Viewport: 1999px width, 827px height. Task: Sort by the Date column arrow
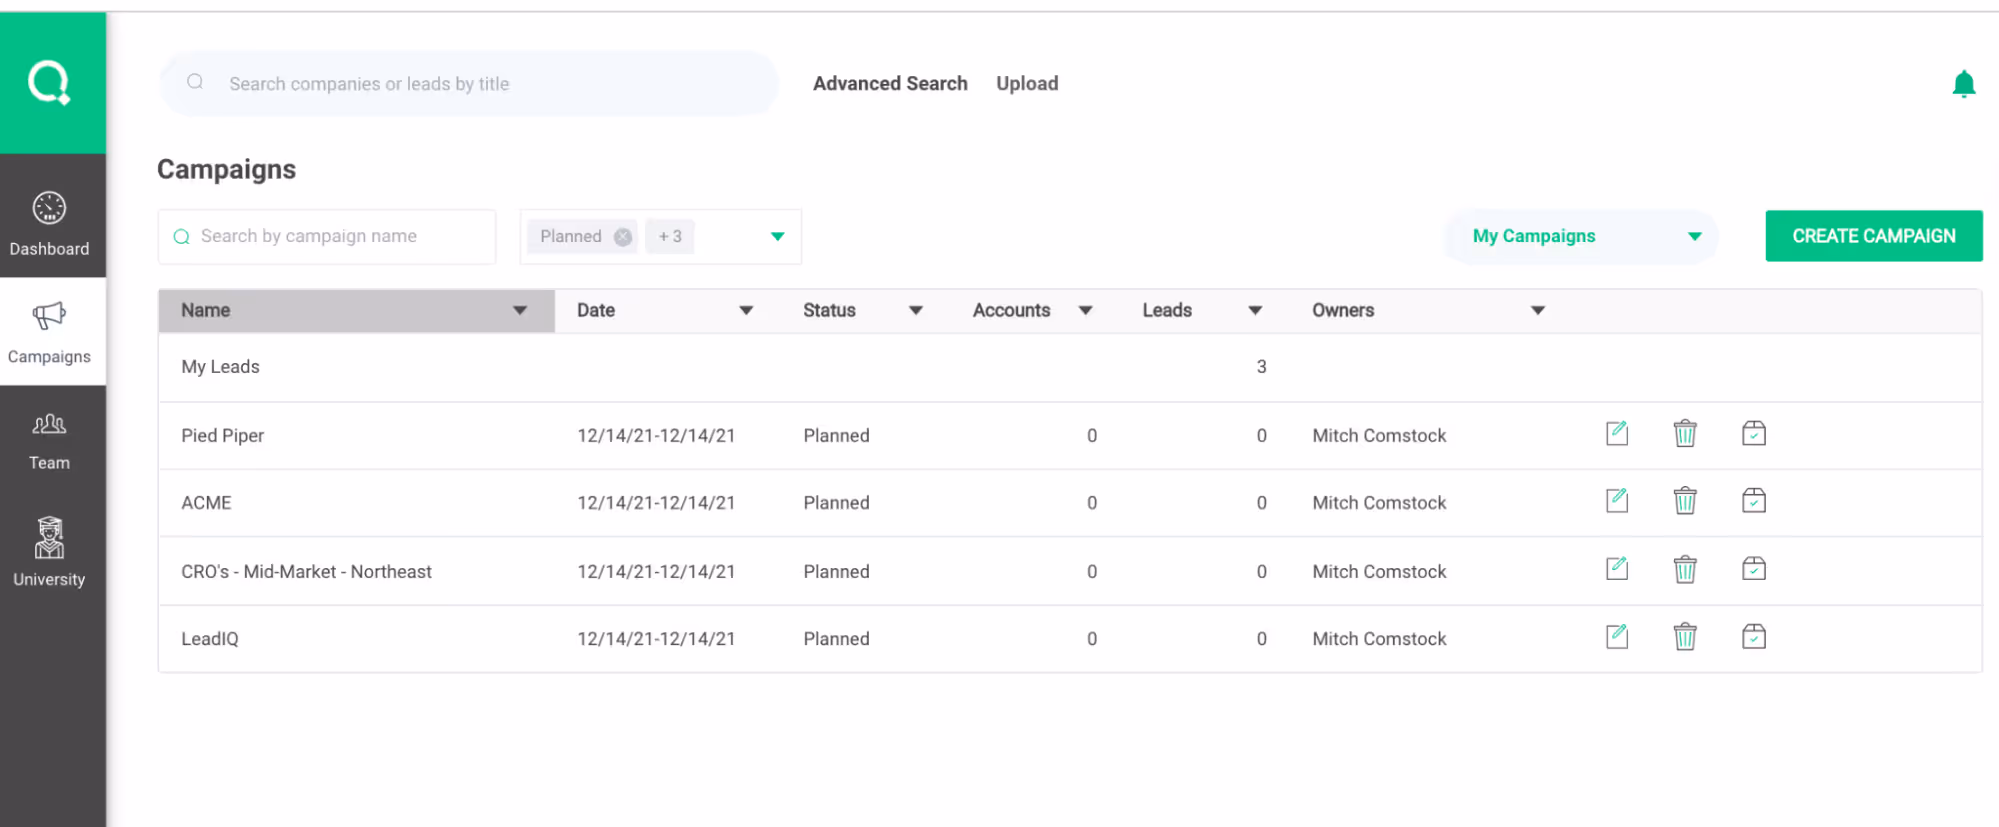click(746, 311)
